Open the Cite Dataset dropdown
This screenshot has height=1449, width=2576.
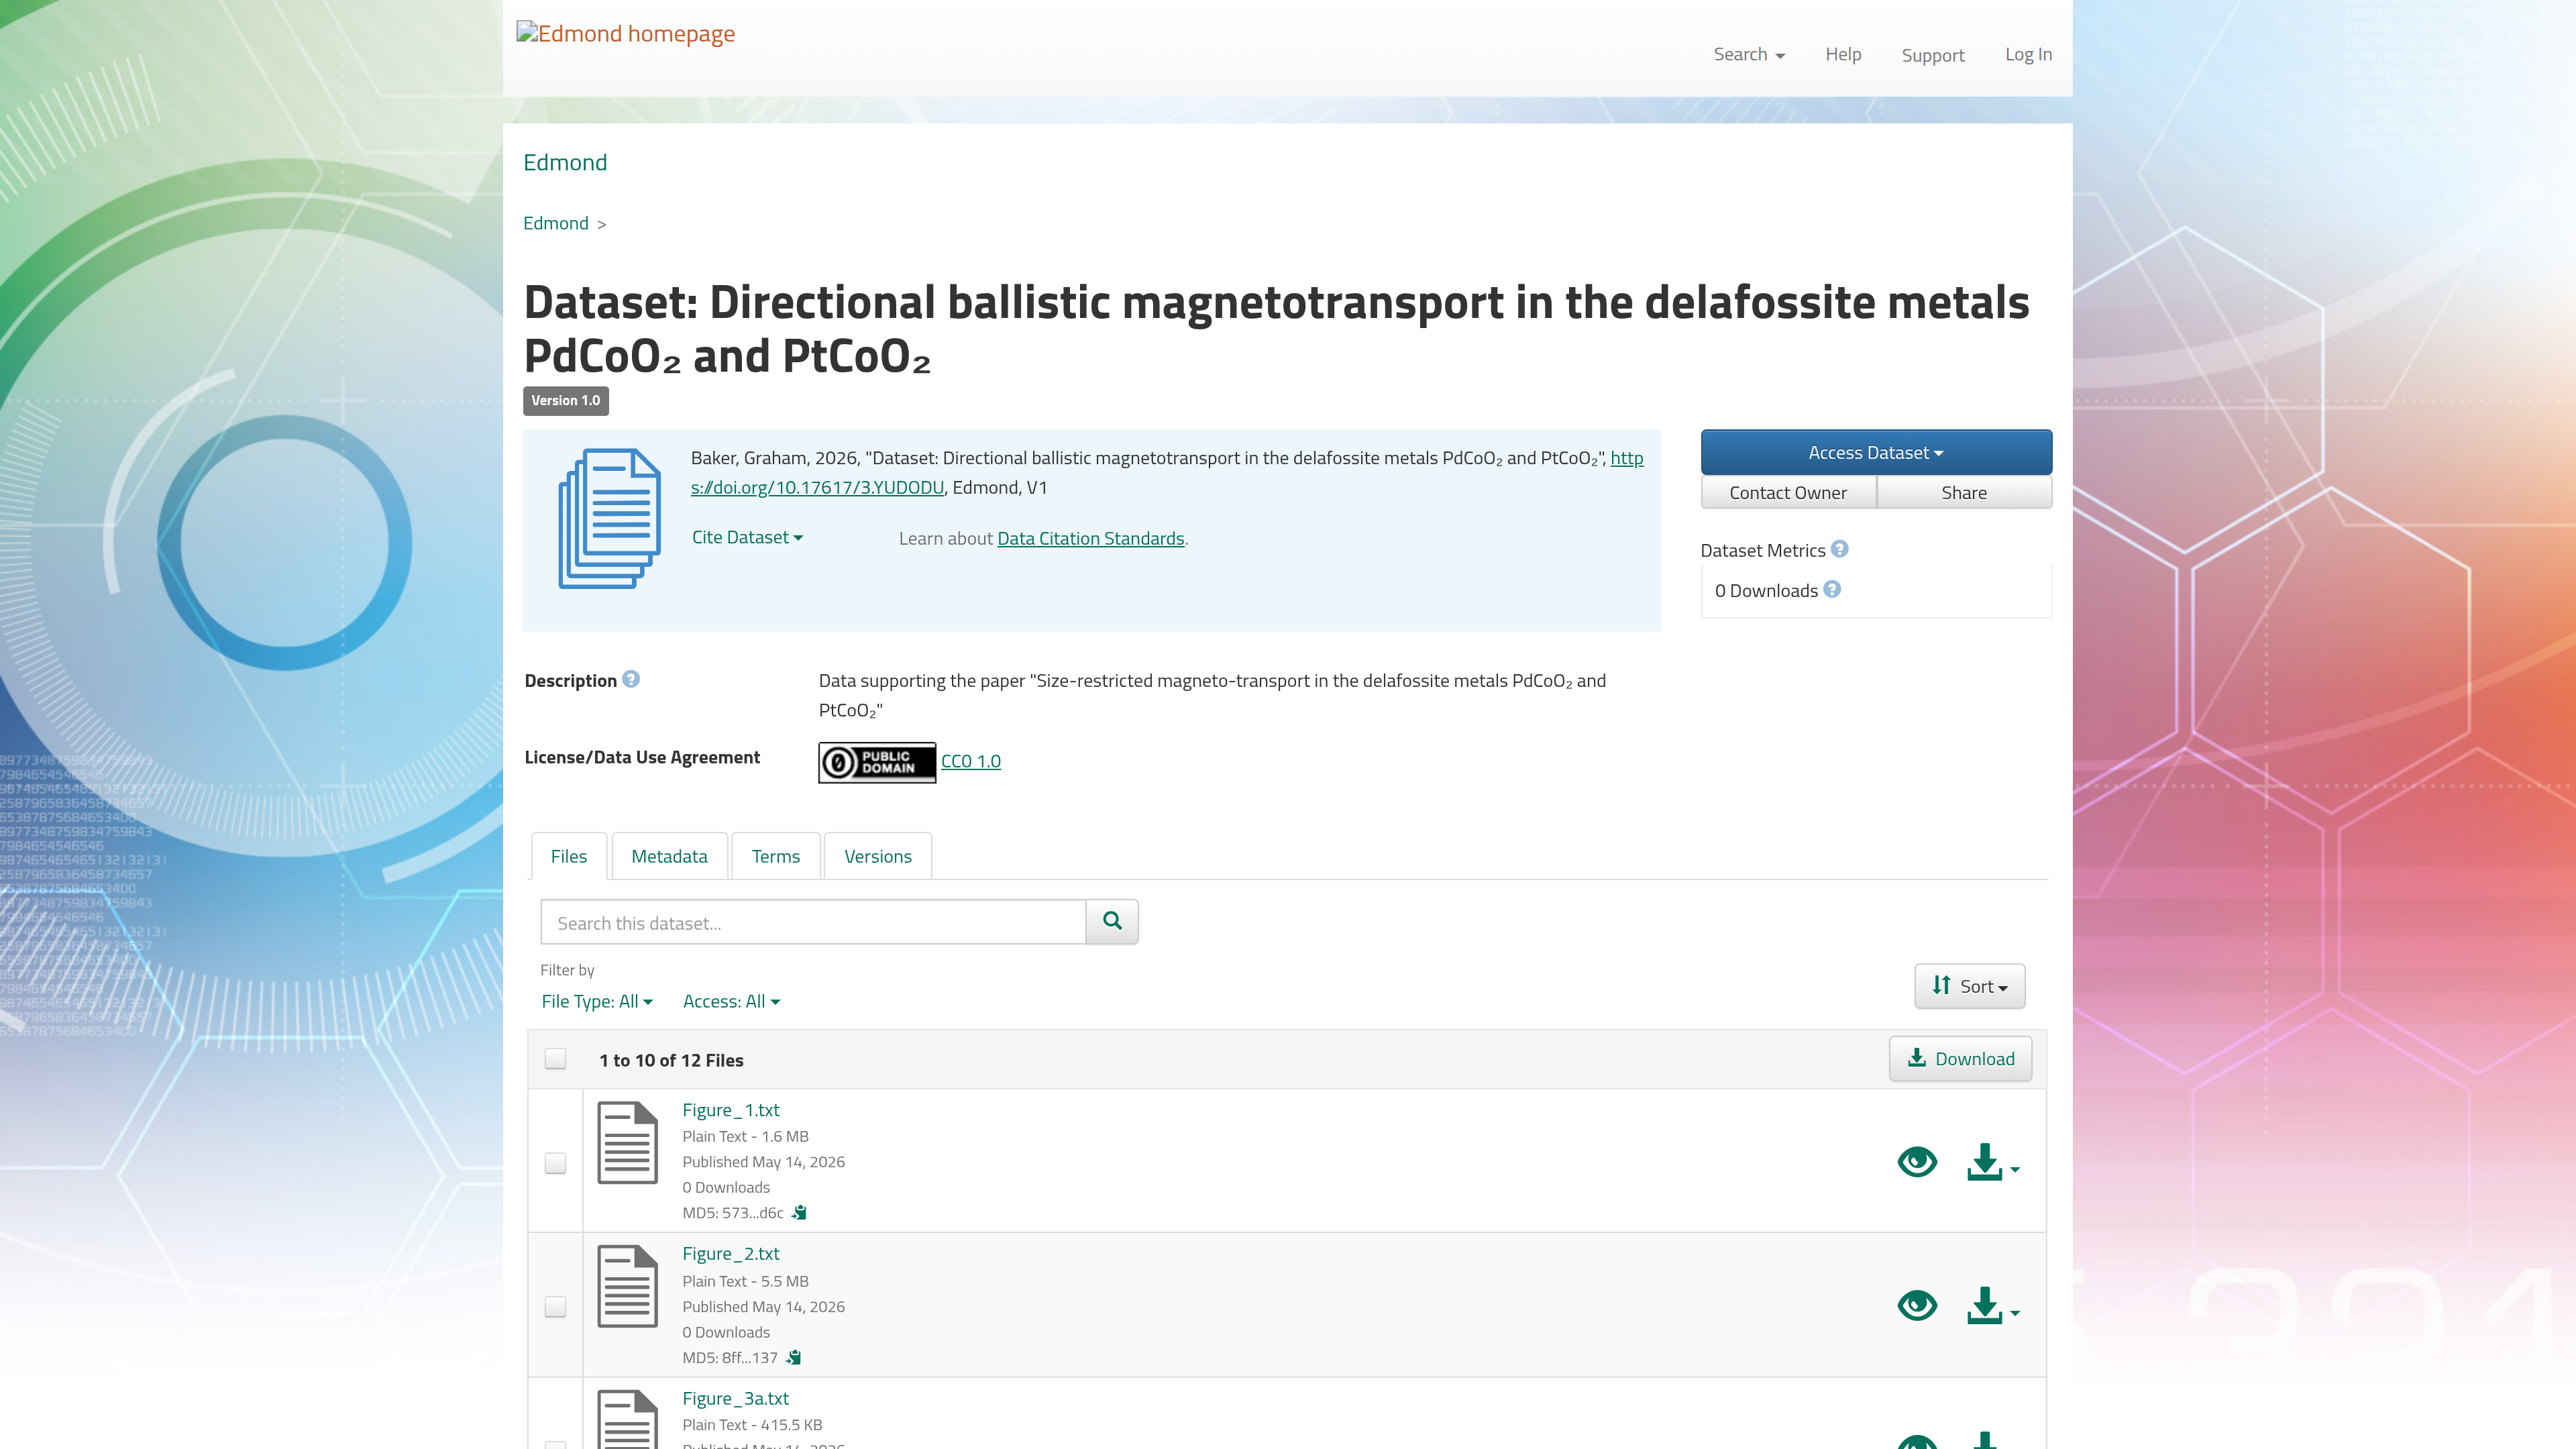tap(747, 537)
